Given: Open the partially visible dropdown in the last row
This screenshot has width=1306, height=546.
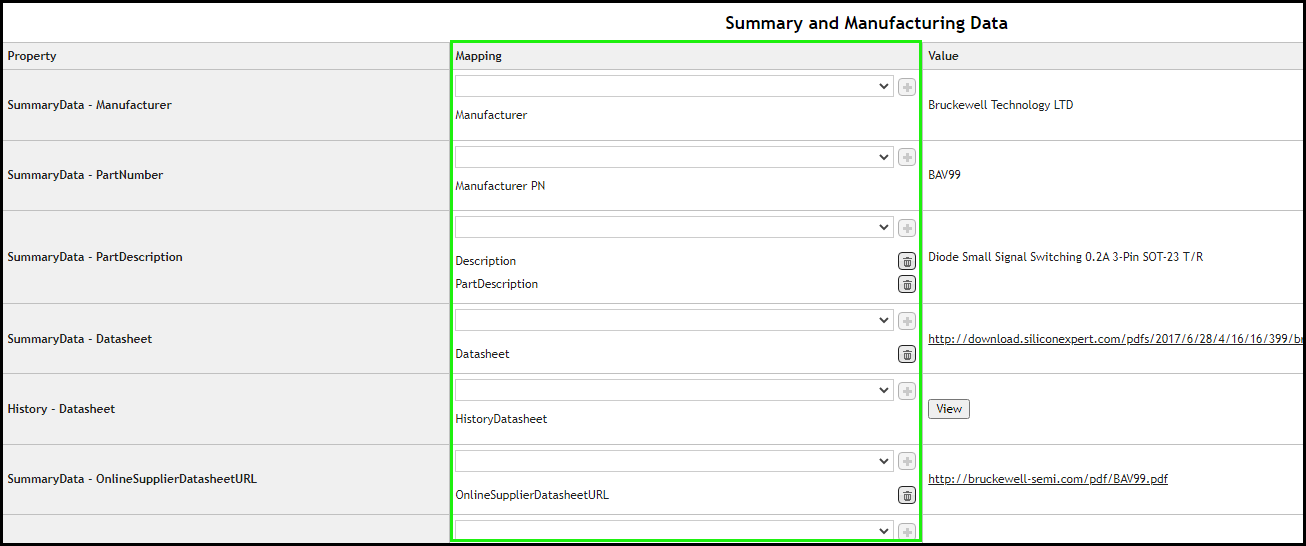Looking at the screenshot, I should [674, 530].
